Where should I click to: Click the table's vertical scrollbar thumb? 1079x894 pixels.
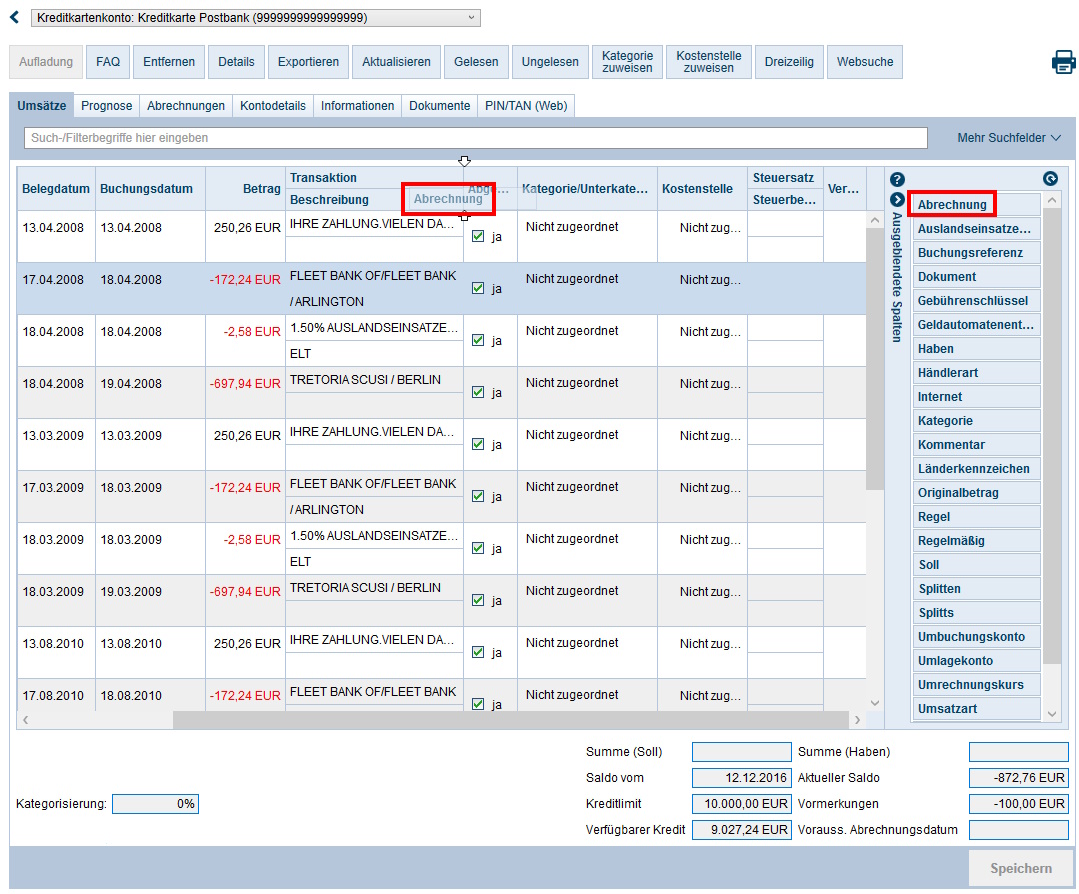click(875, 359)
